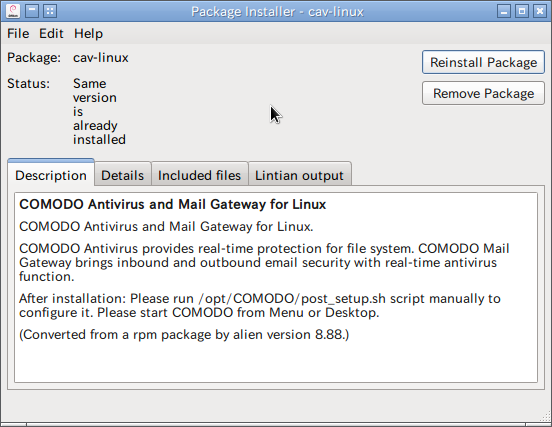The width and height of the screenshot is (552, 427).
Task: Minimize the Package Installer window
Action: [504, 11]
